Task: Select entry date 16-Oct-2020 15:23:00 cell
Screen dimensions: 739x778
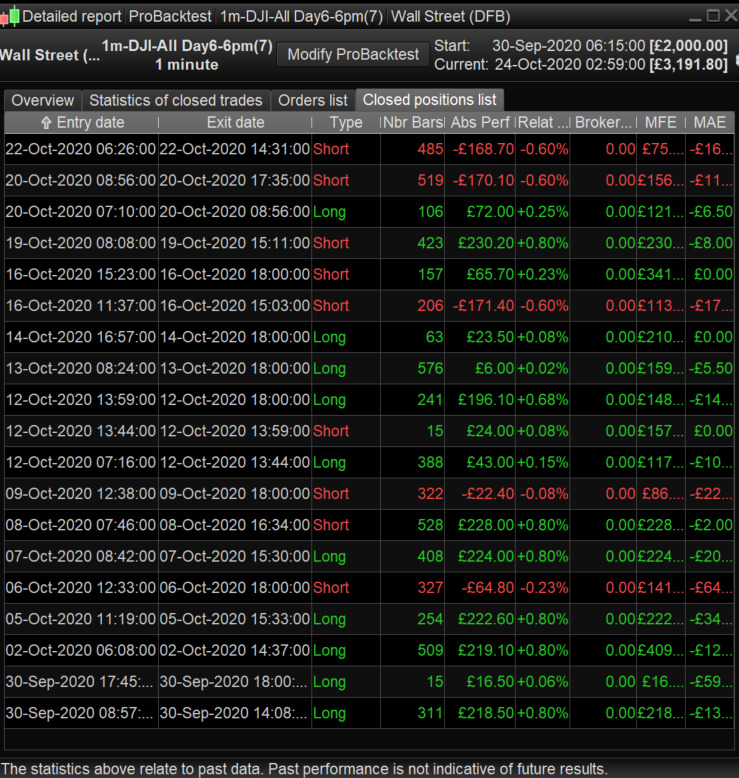Action: point(81,274)
